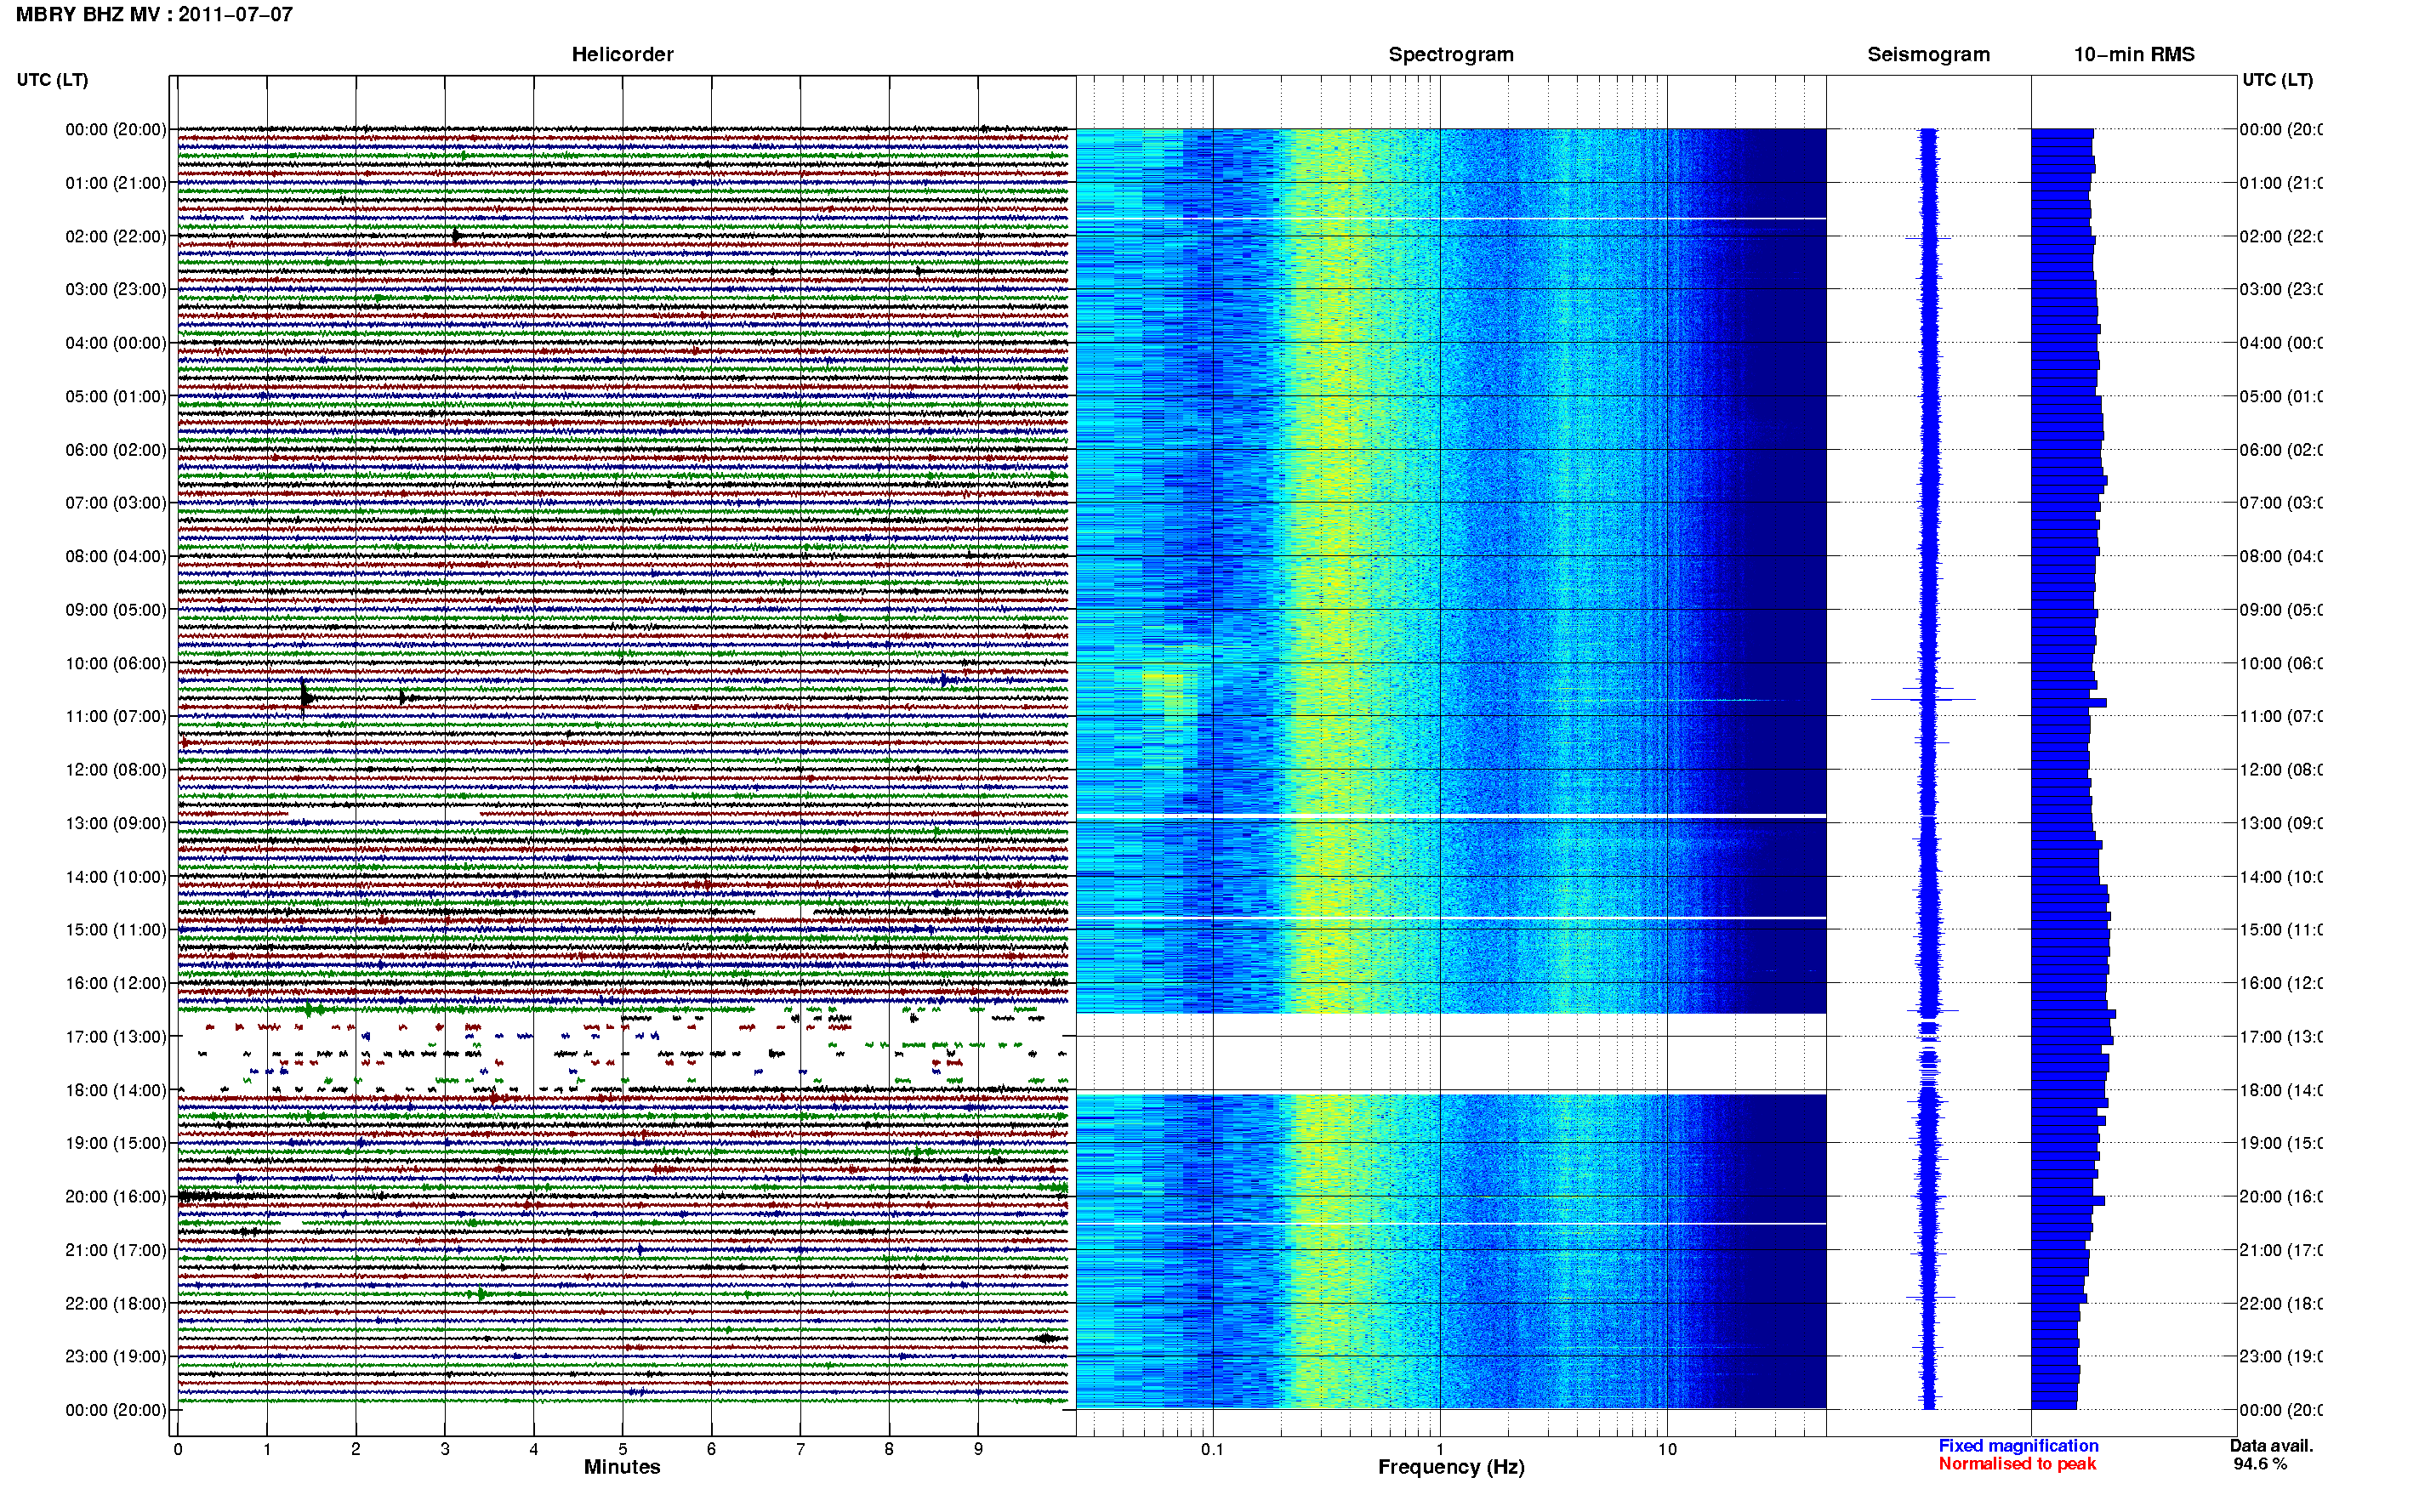The width and height of the screenshot is (2419, 1512).
Task: Click the 'Normalised to peak' legend text
Action: point(2017,1464)
